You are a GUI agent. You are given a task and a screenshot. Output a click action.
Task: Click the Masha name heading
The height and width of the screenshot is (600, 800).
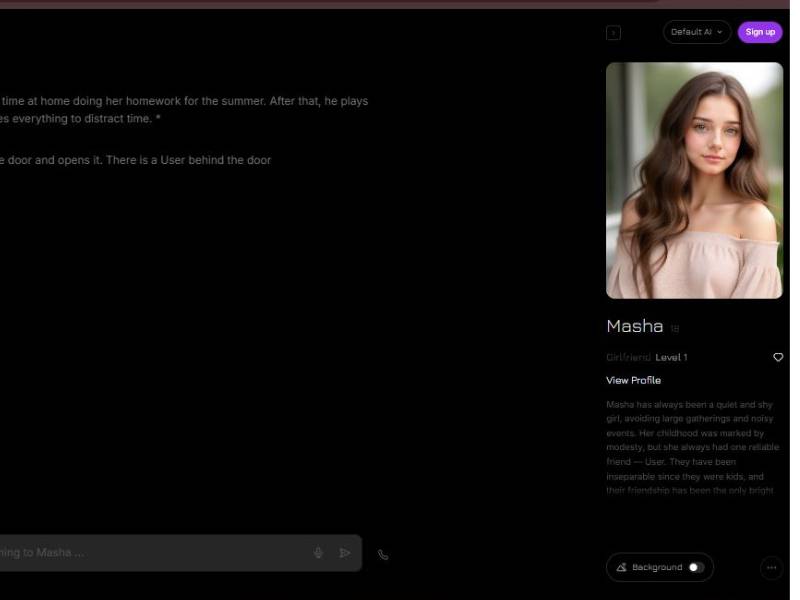click(x=634, y=326)
